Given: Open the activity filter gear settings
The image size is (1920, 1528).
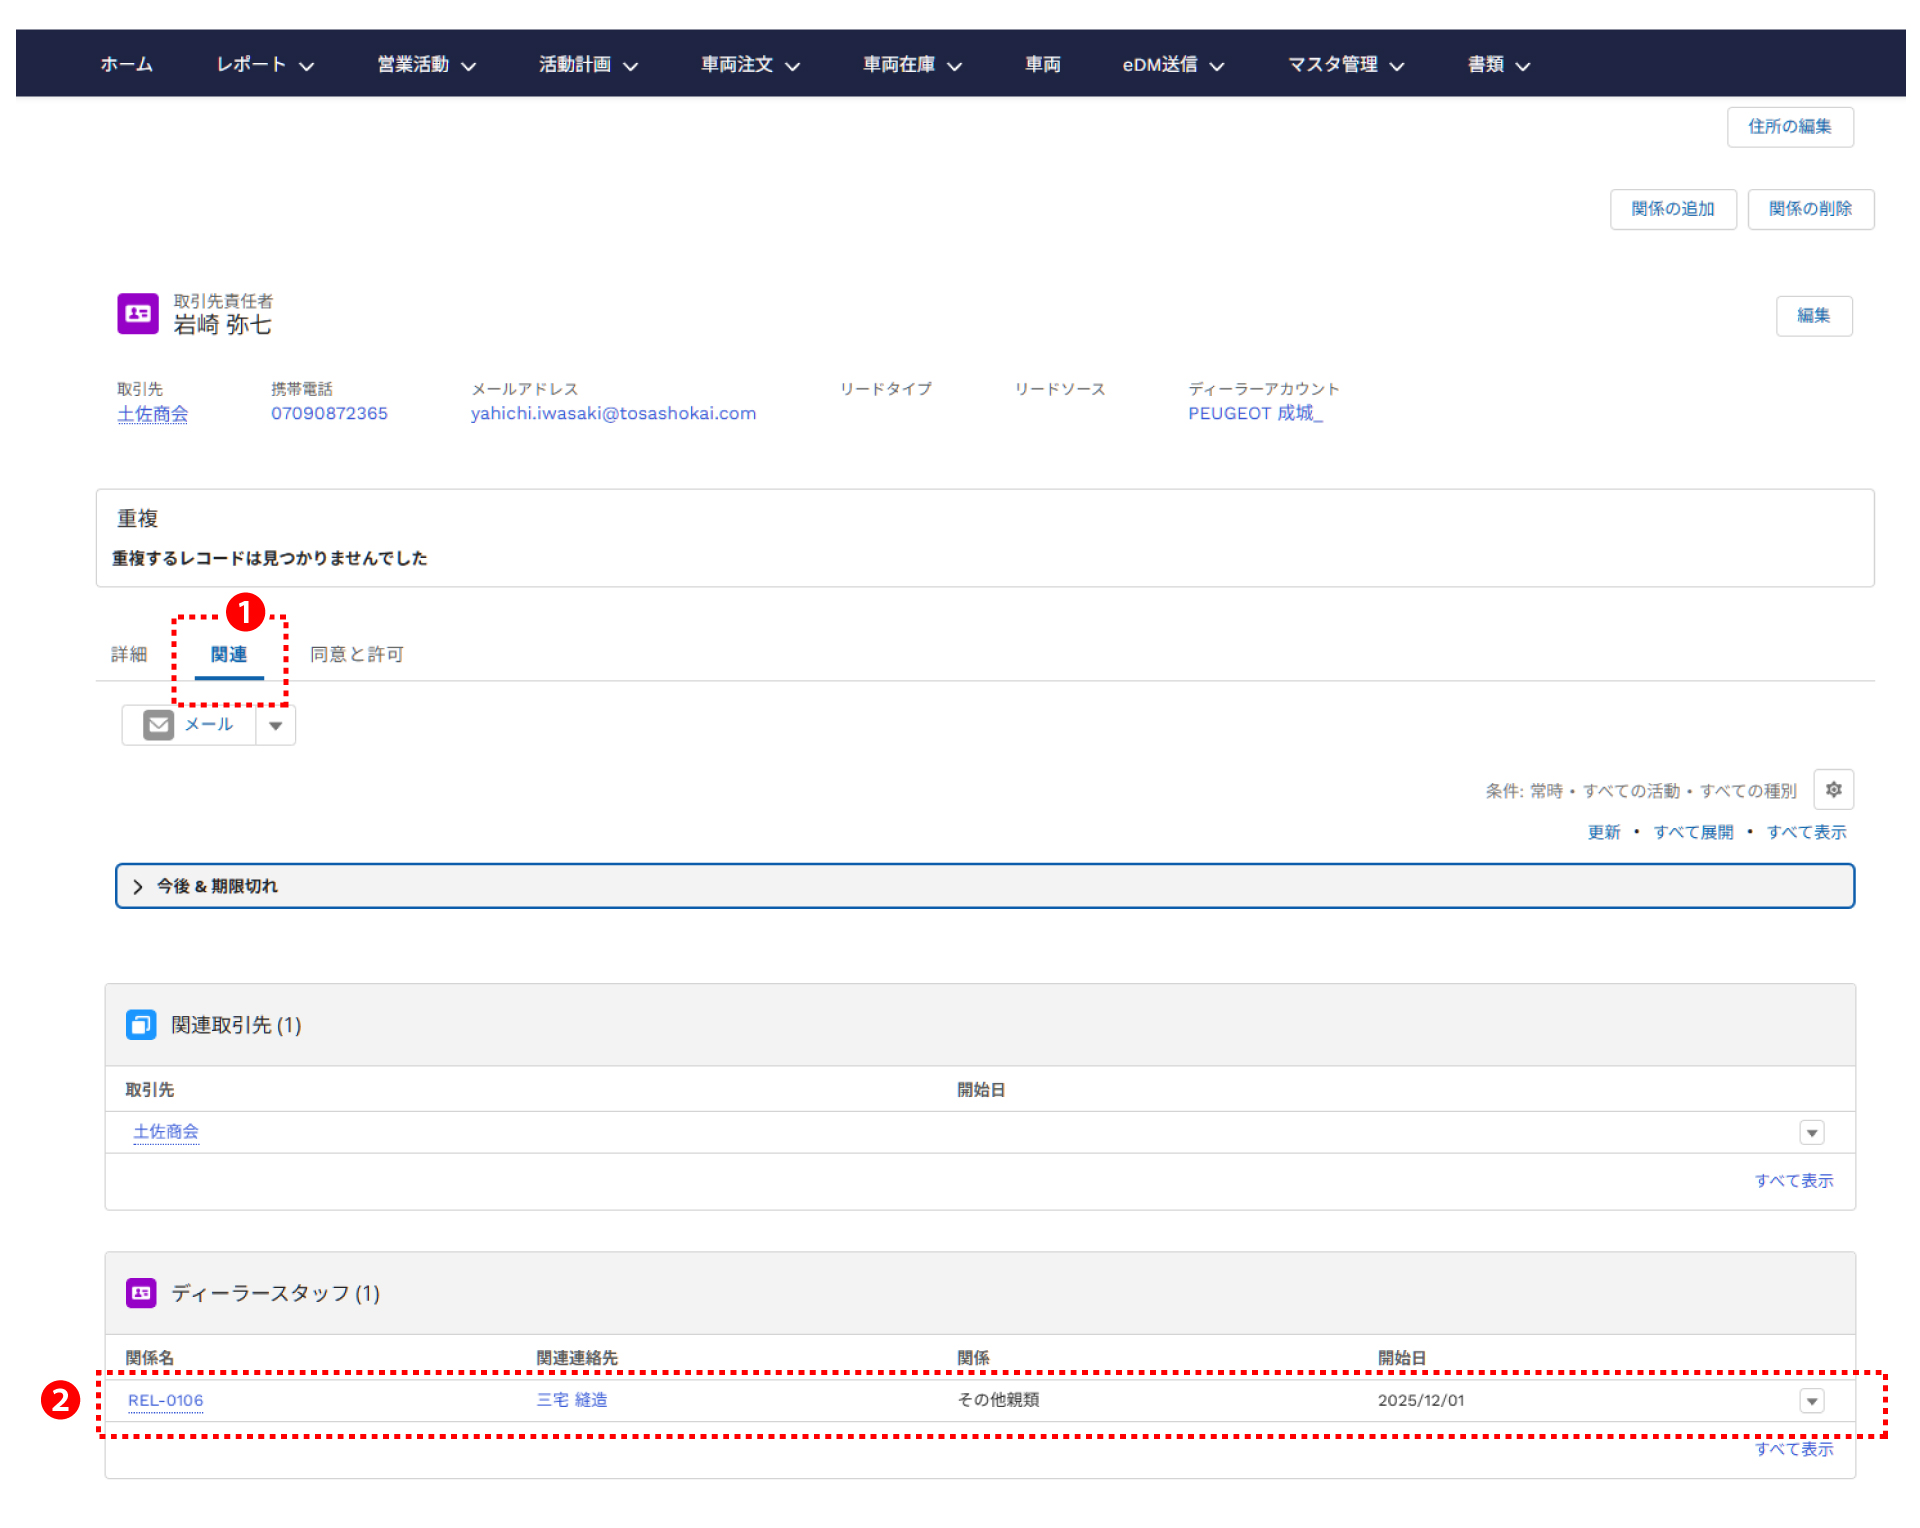Looking at the screenshot, I should pos(1833,790).
